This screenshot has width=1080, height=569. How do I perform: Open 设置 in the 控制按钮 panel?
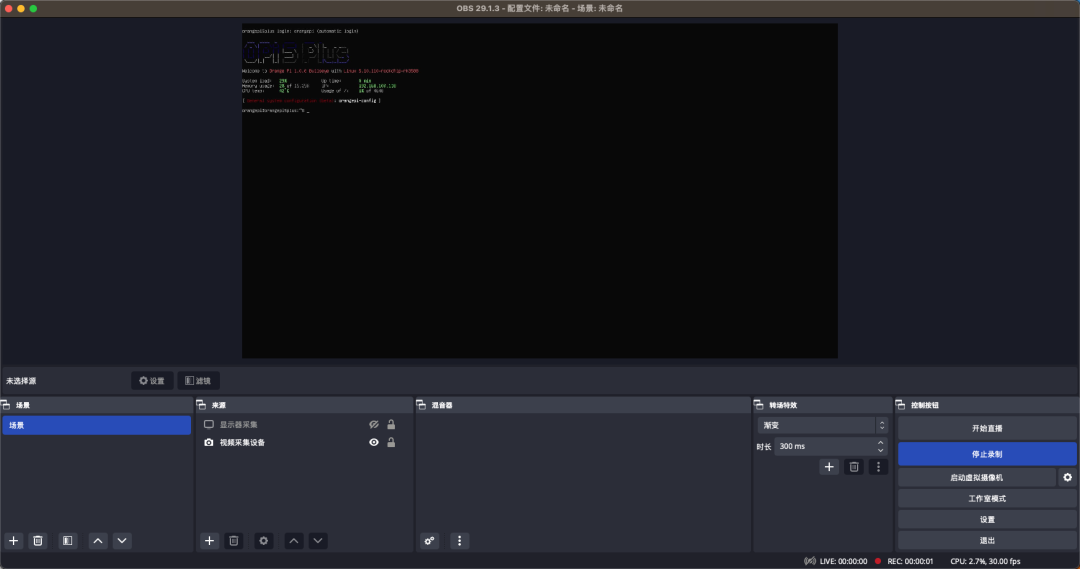[987, 519]
